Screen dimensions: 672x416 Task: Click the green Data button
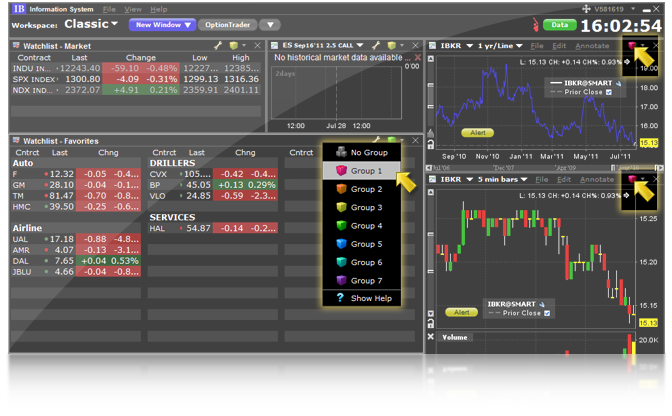559,25
